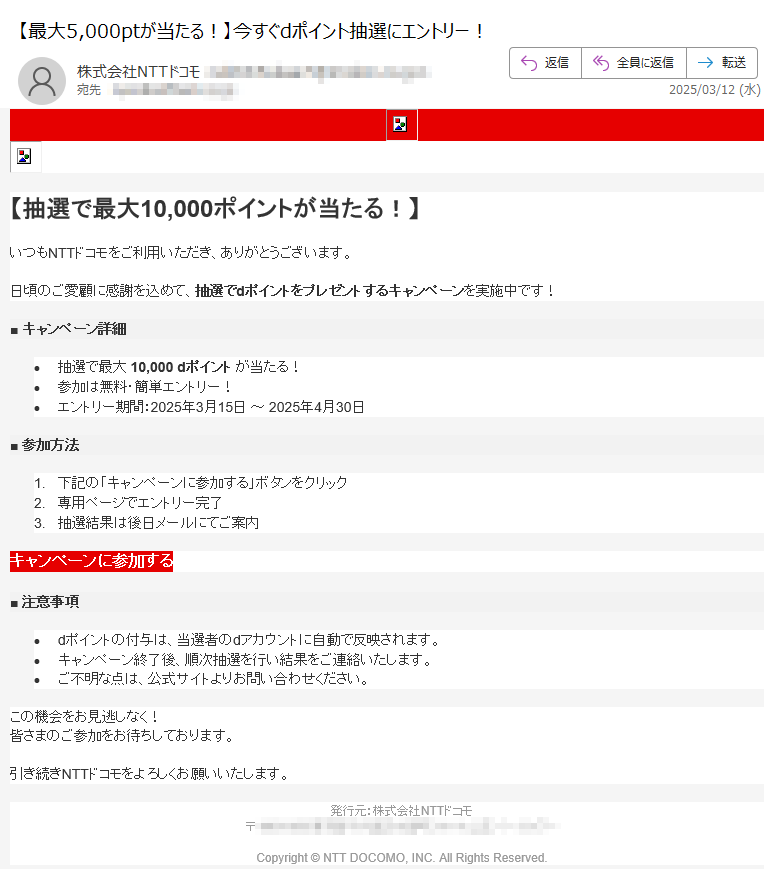The height and width of the screenshot is (869, 764).
Task: Click broken image icon in red banner
Action: click(401, 125)
